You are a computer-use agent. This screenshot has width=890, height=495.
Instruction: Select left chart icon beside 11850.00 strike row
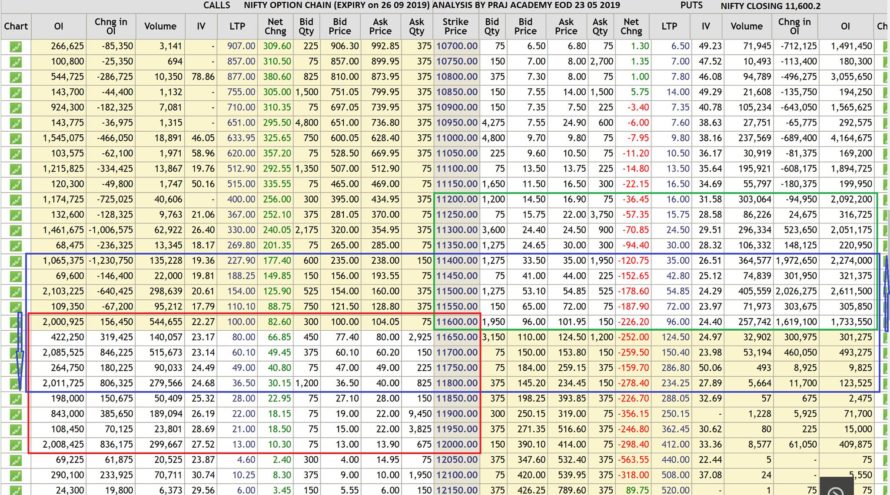(15, 399)
